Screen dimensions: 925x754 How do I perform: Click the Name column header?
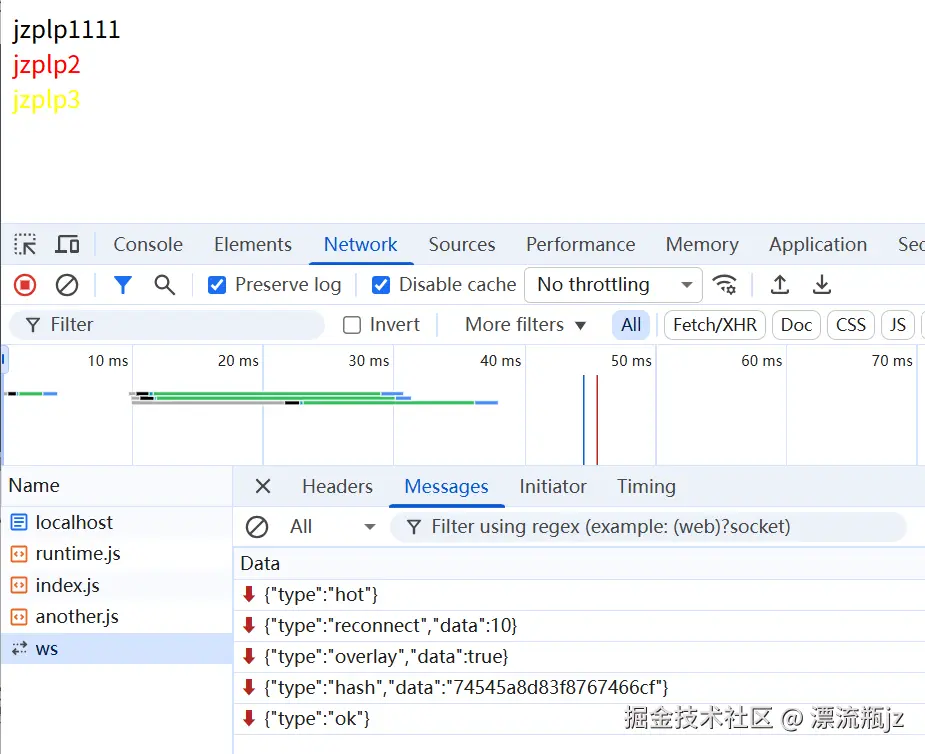tap(117, 486)
